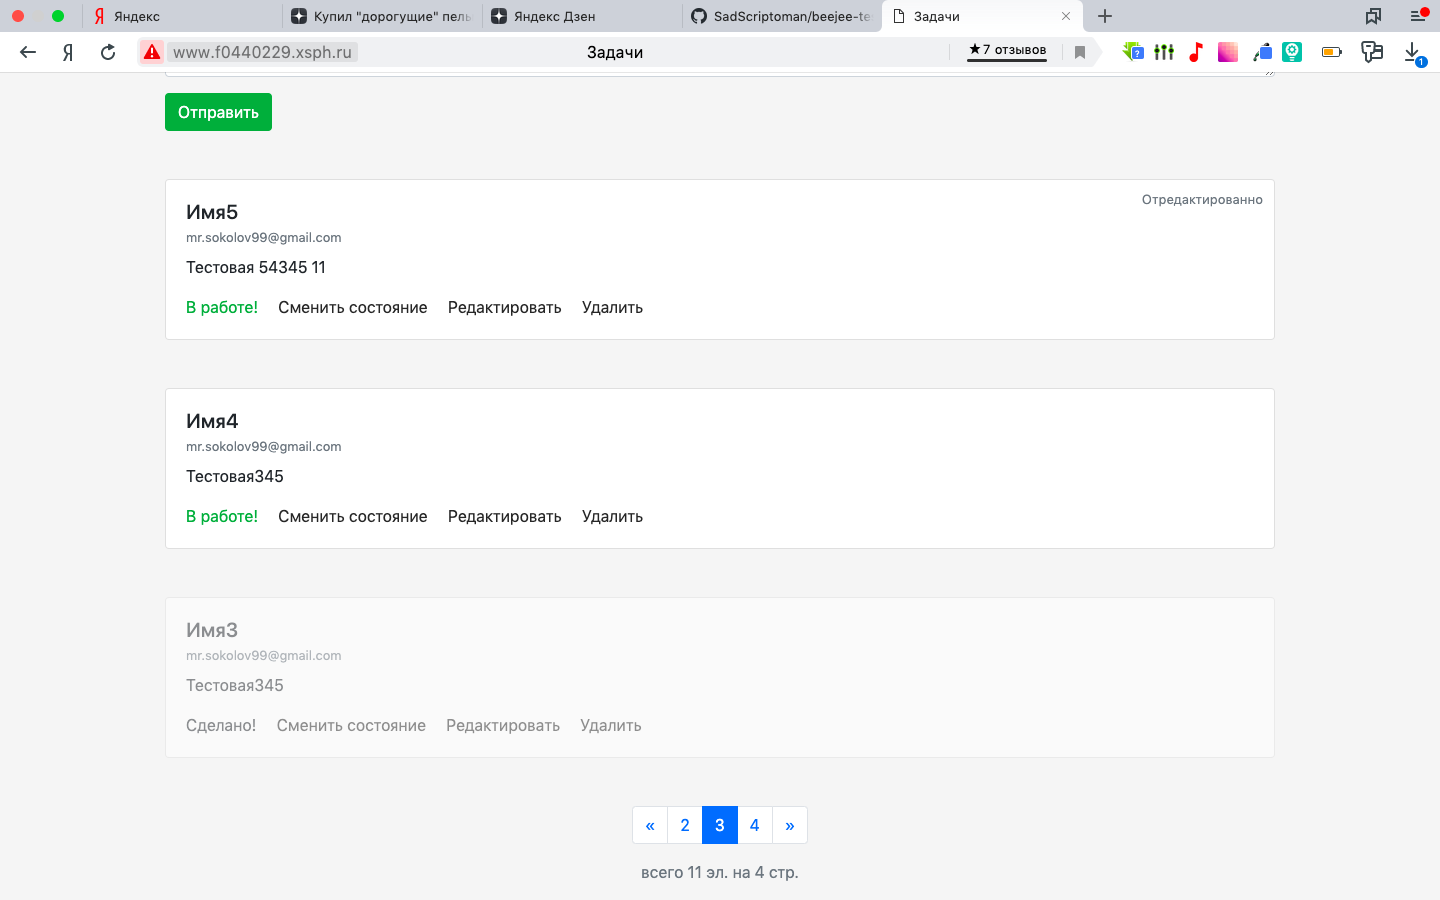This screenshot has width=1440, height=900.
Task: Open the feedback chat icon in the toolbar
Action: (1372, 52)
